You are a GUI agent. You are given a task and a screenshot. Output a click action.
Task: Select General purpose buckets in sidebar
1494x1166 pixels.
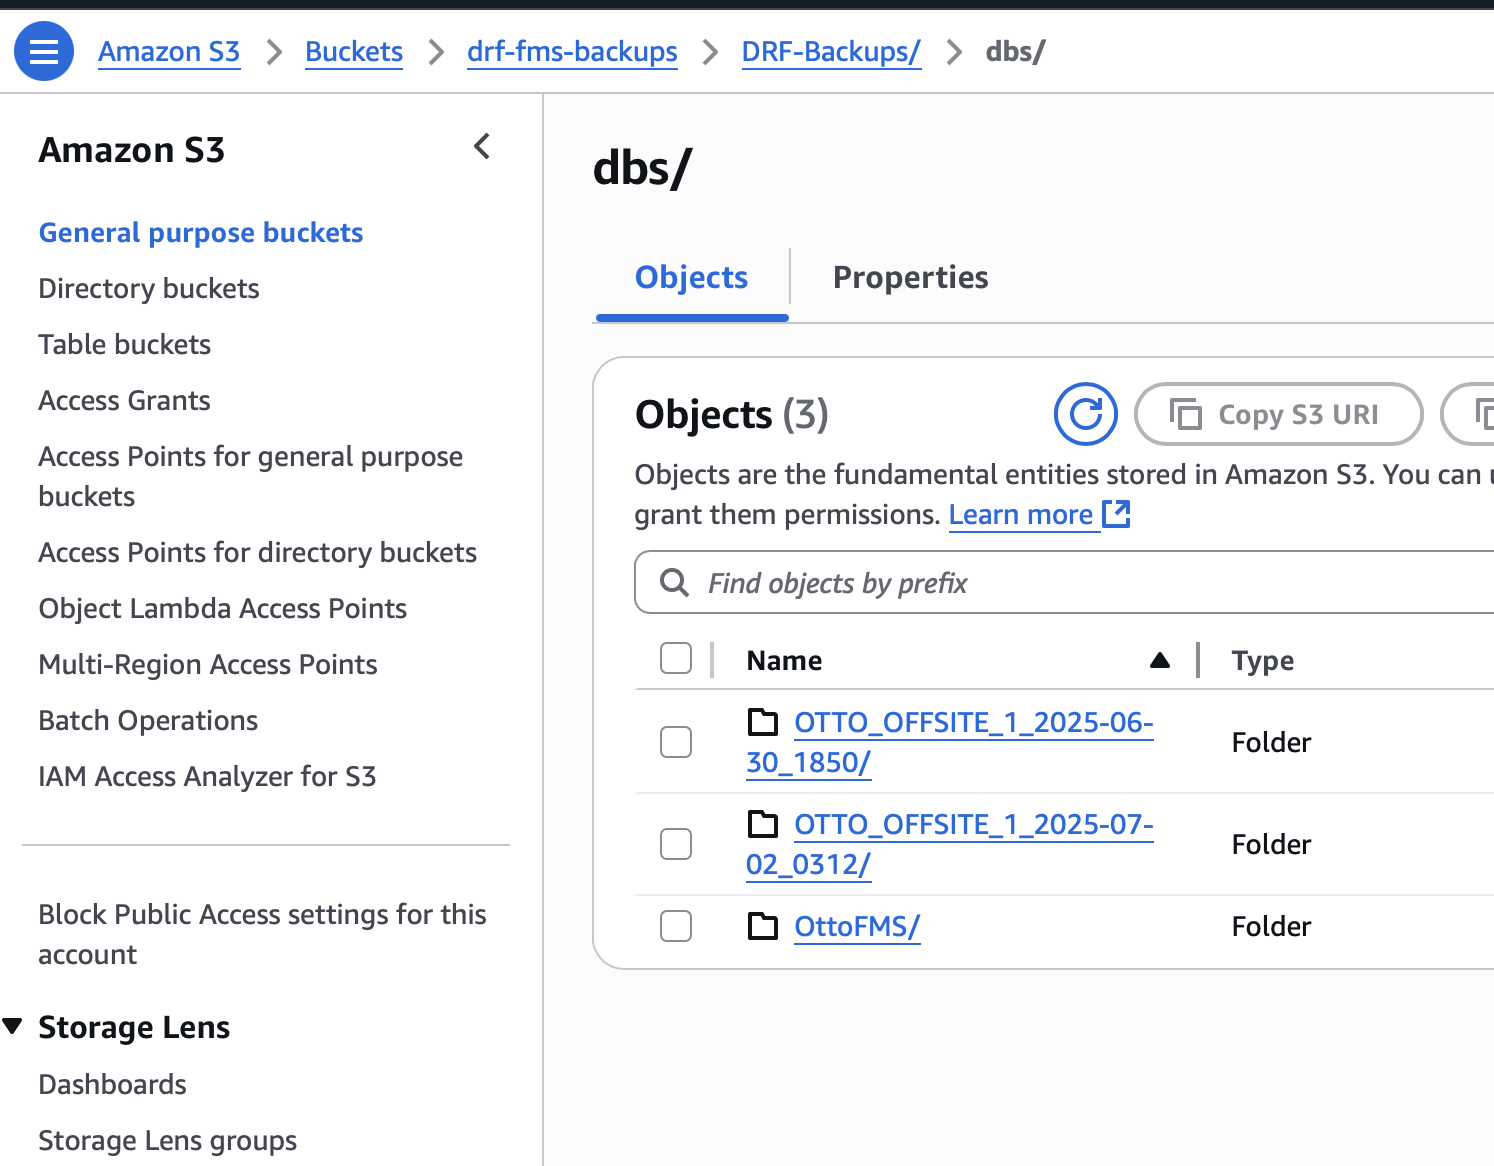pyautogui.click(x=201, y=233)
